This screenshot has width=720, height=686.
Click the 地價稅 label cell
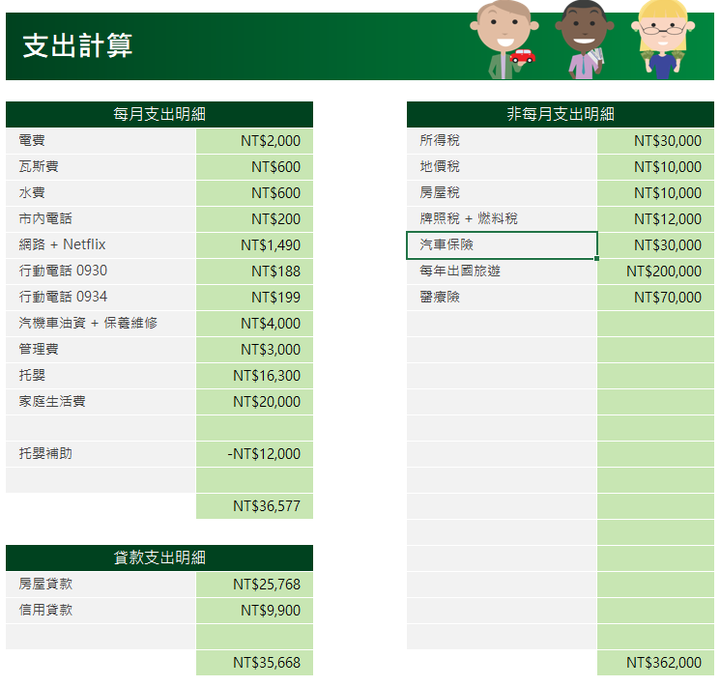click(502, 167)
